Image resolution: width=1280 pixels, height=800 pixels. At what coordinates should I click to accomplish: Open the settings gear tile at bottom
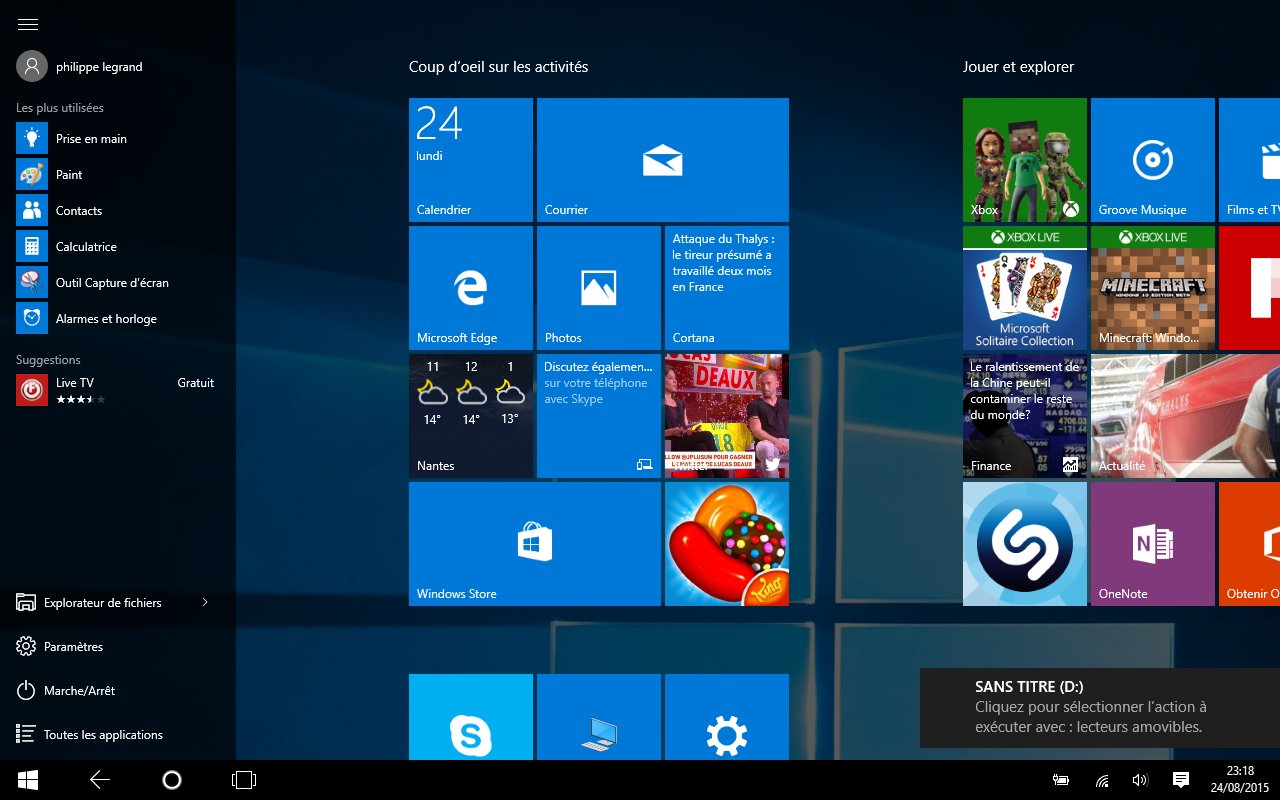(727, 717)
